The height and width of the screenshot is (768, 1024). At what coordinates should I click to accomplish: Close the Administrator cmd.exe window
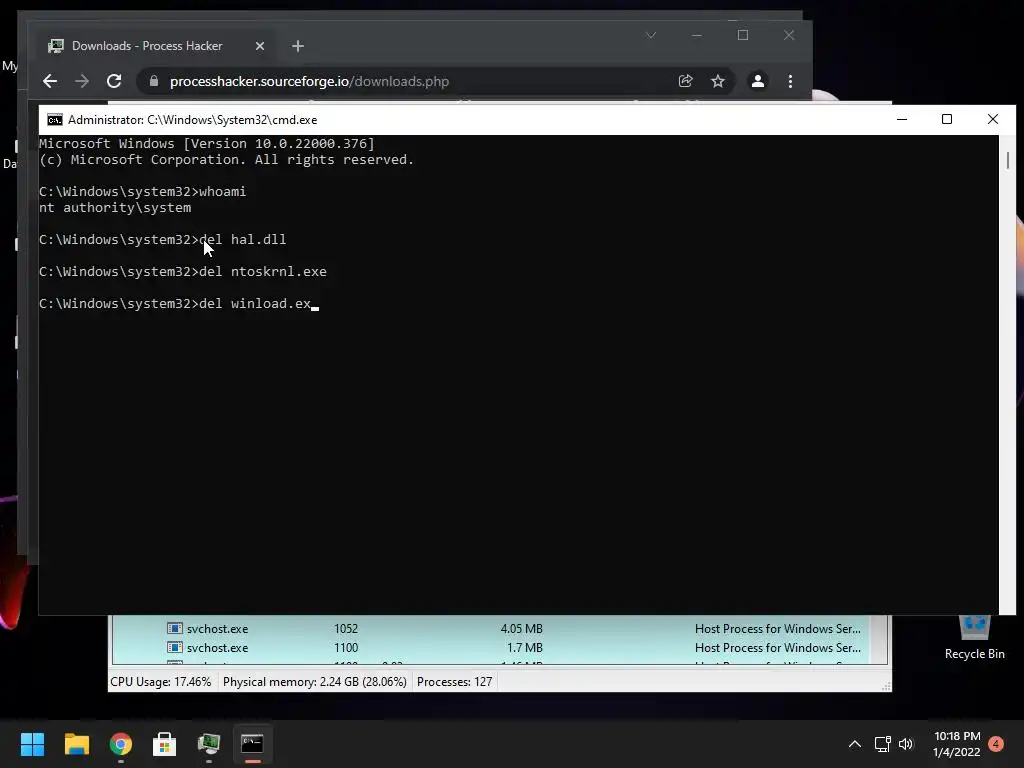pyautogui.click(x=993, y=120)
